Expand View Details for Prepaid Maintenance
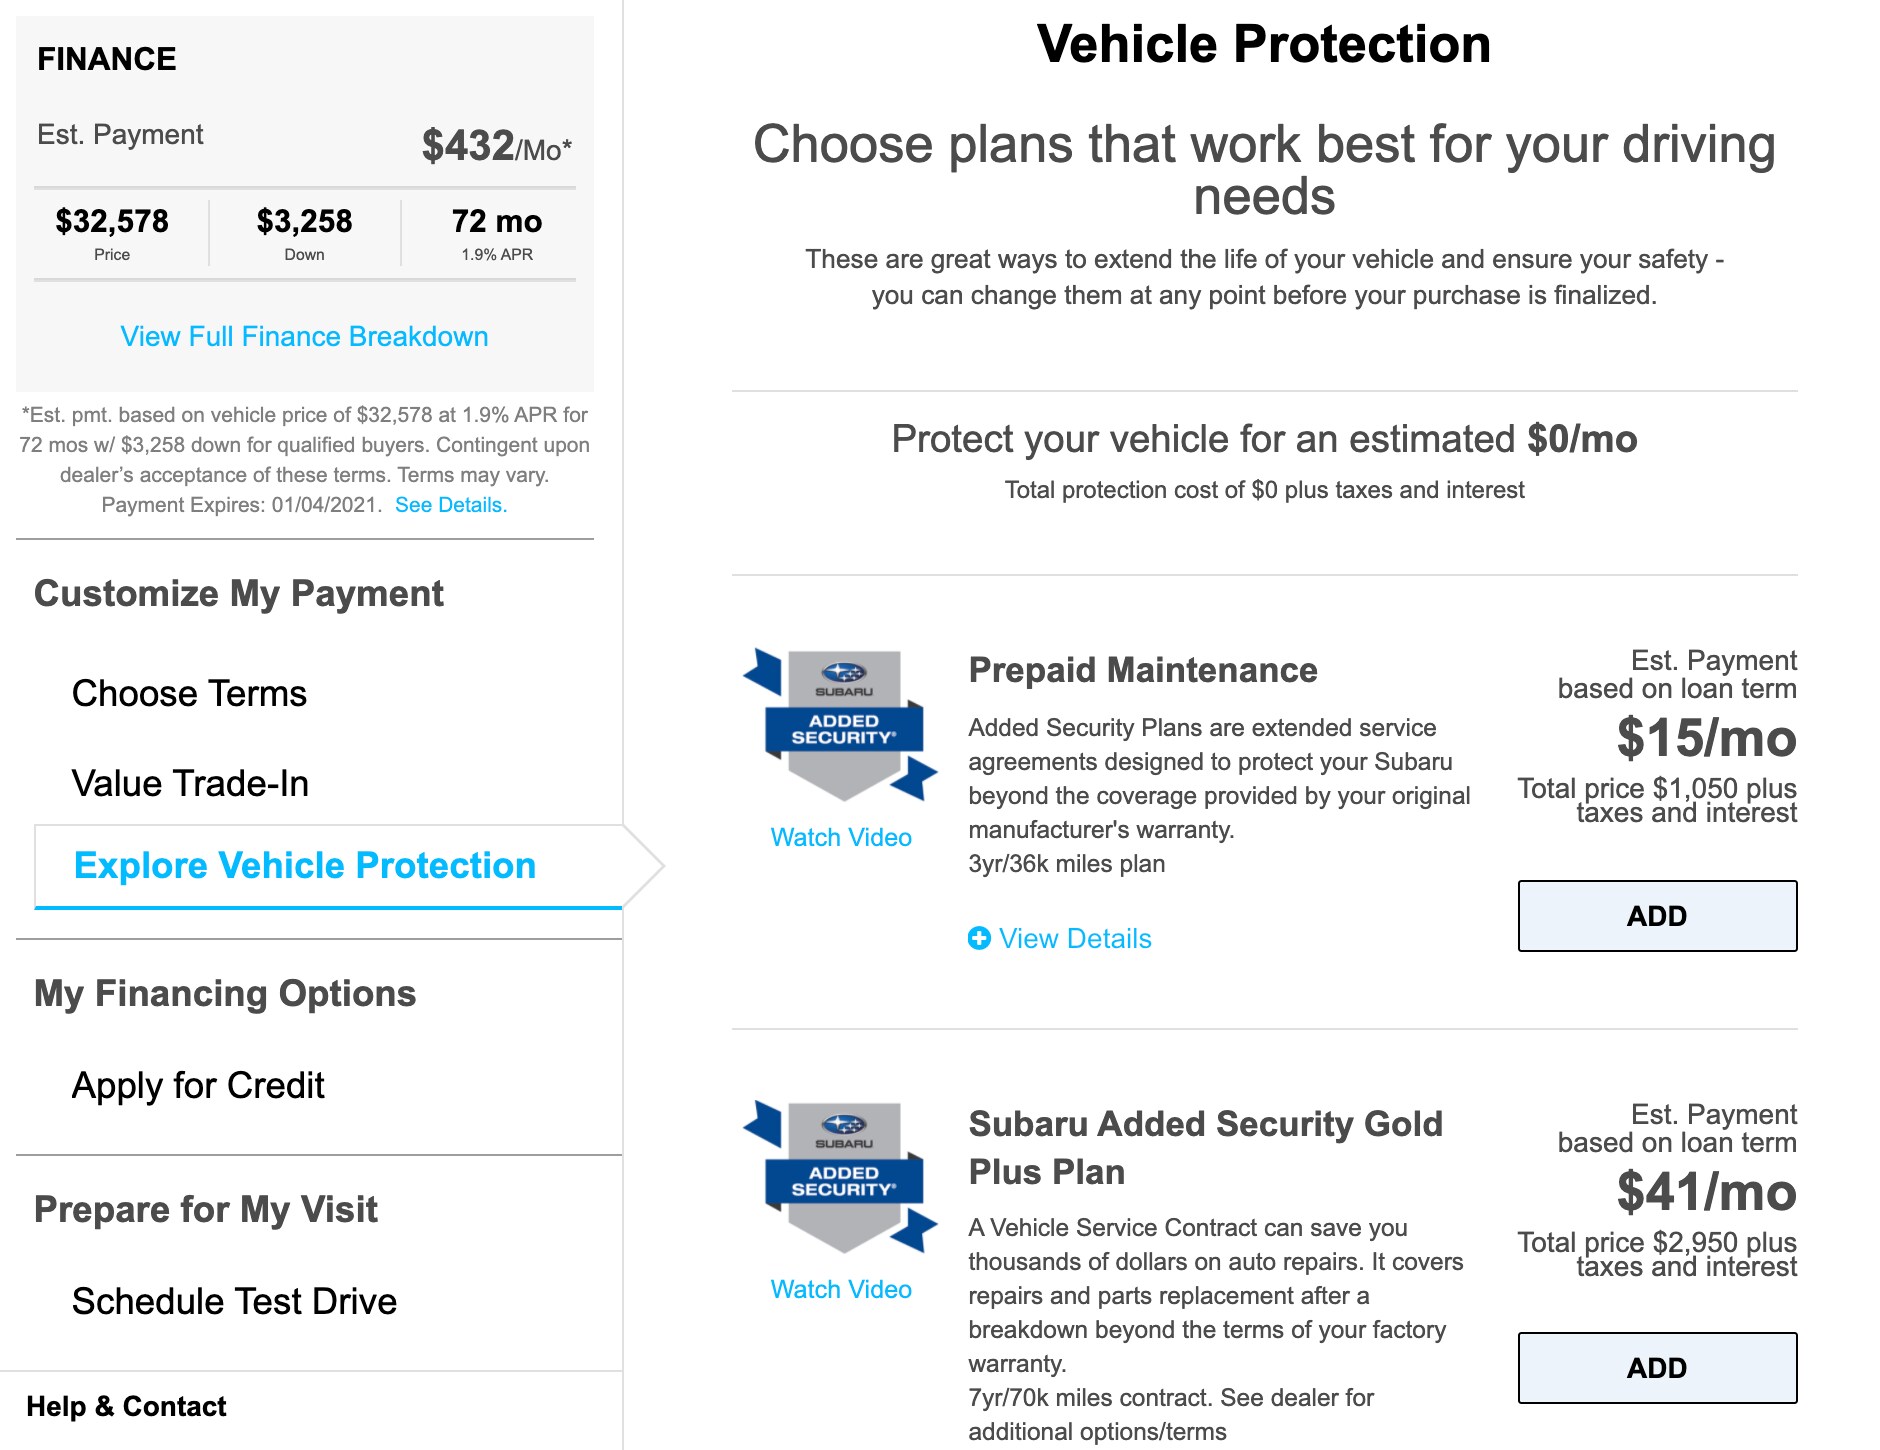This screenshot has width=1880, height=1450. (1060, 938)
